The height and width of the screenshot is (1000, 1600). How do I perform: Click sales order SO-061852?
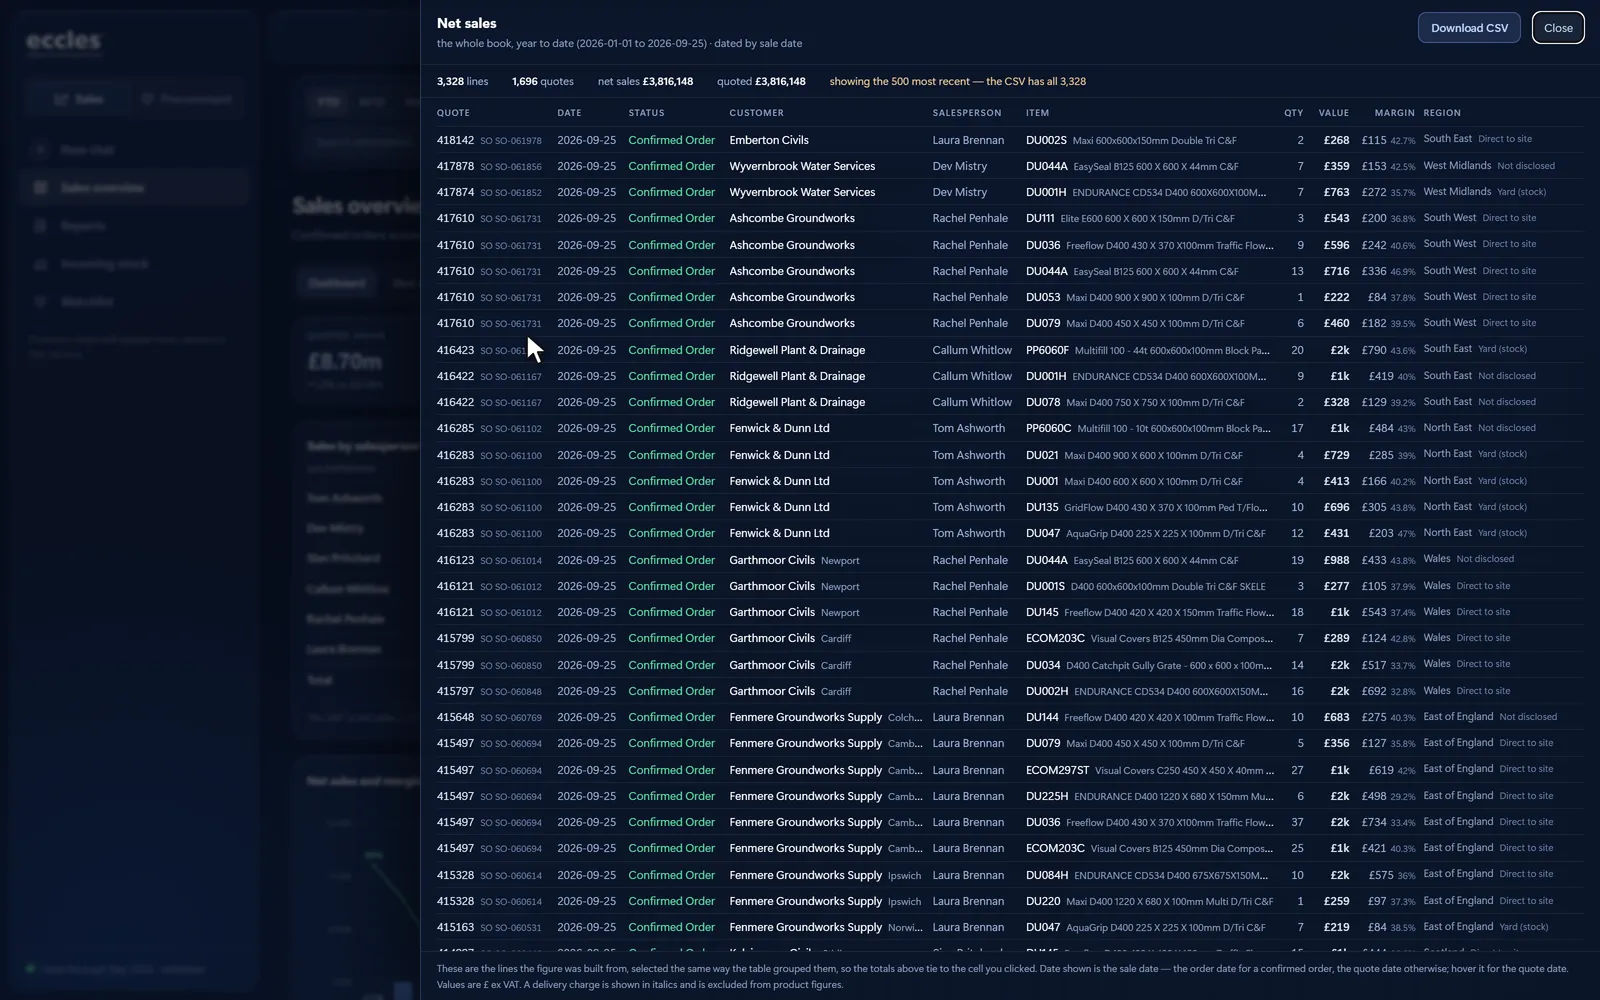(x=511, y=193)
